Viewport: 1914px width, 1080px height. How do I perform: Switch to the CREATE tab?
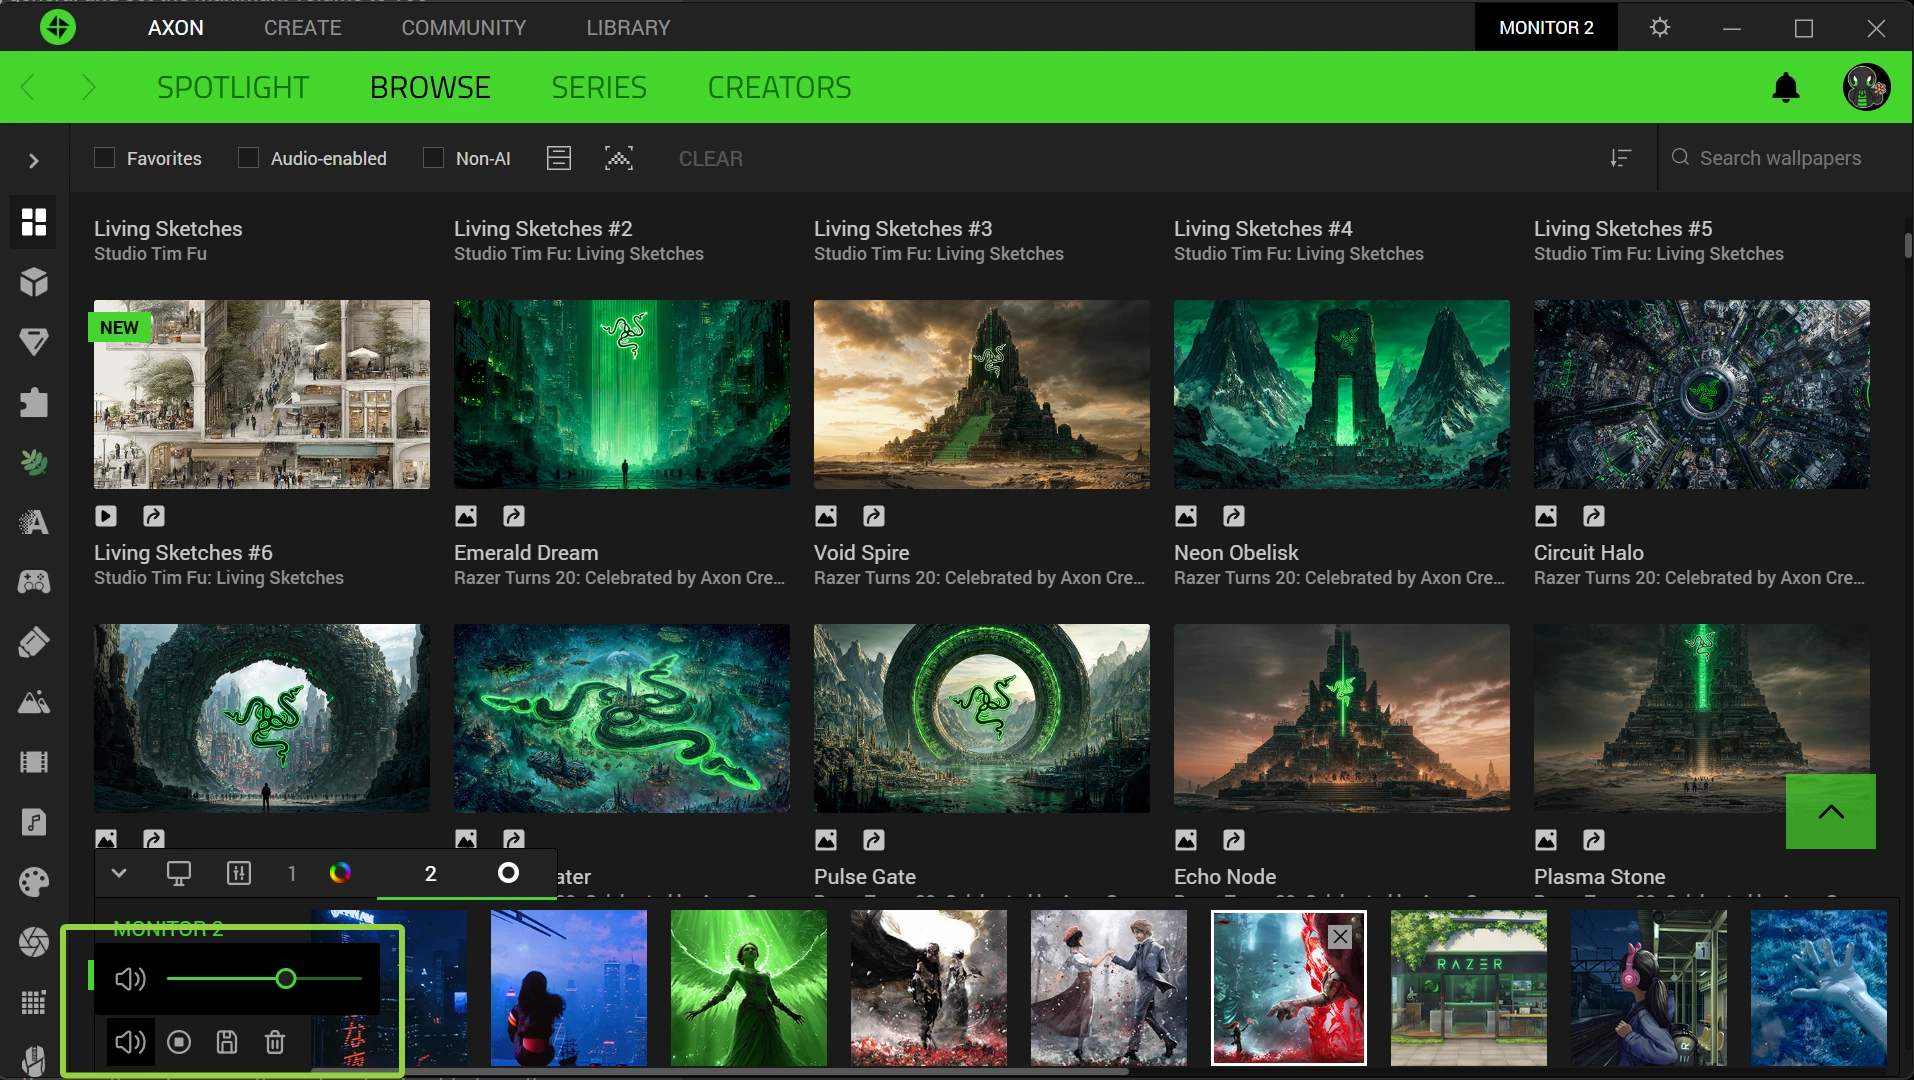(303, 27)
